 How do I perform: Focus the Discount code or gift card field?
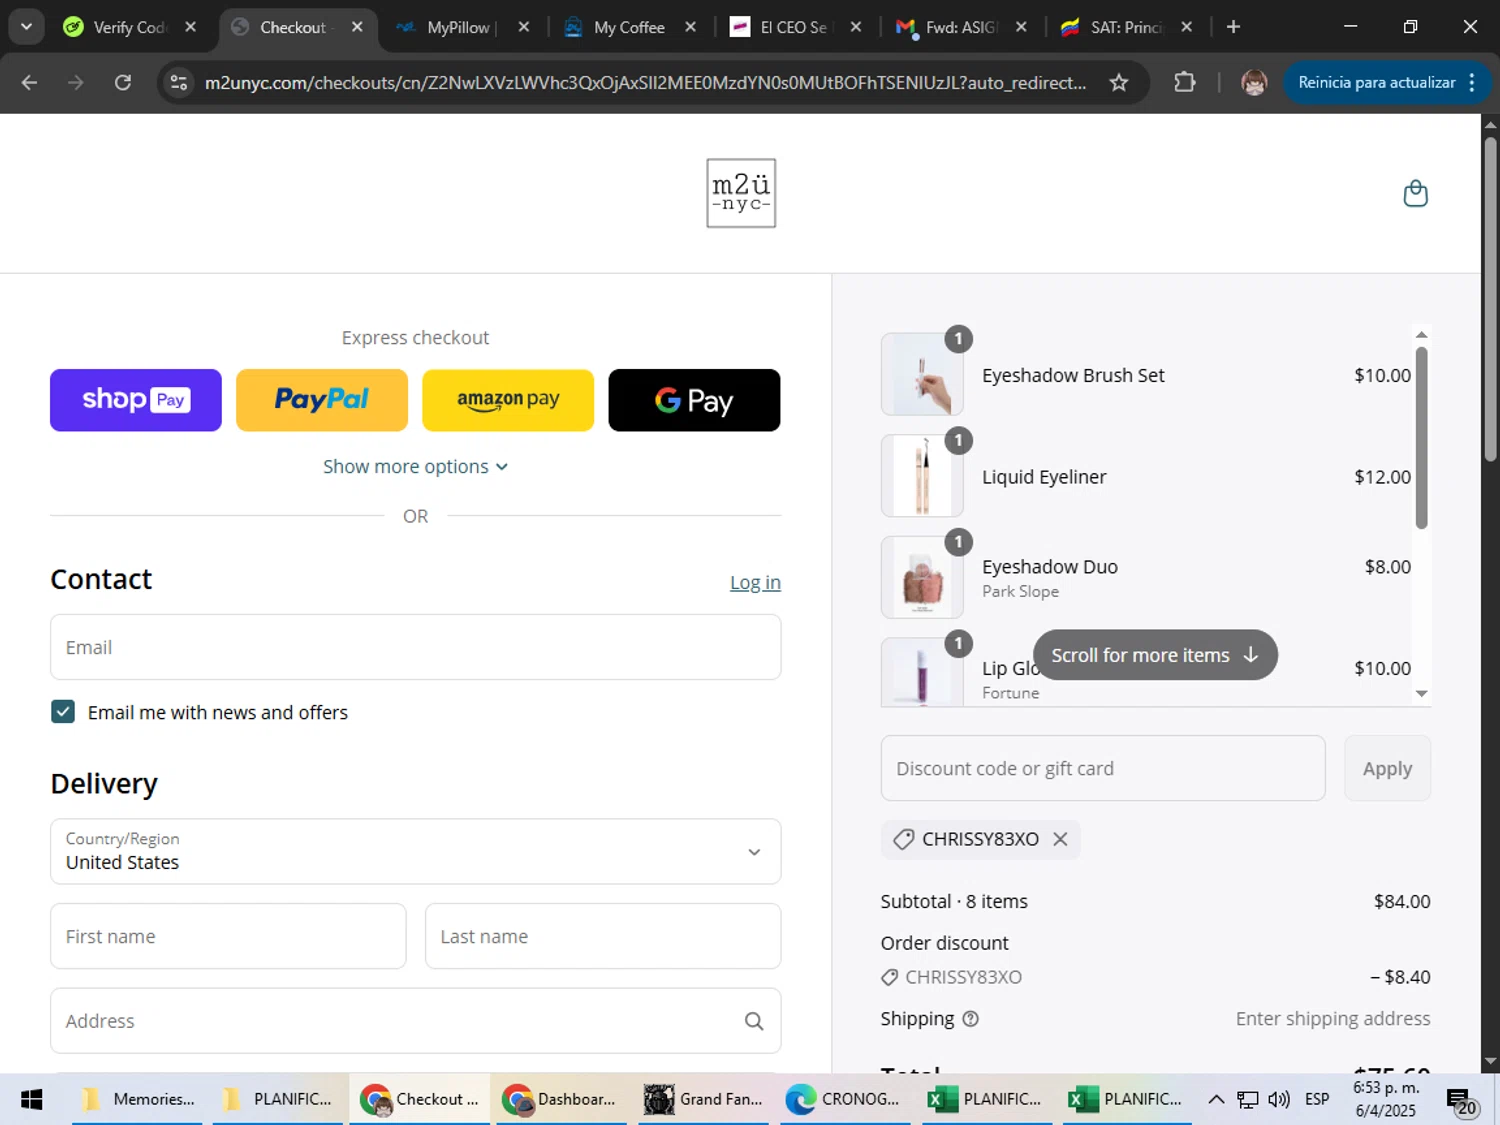[1103, 768]
